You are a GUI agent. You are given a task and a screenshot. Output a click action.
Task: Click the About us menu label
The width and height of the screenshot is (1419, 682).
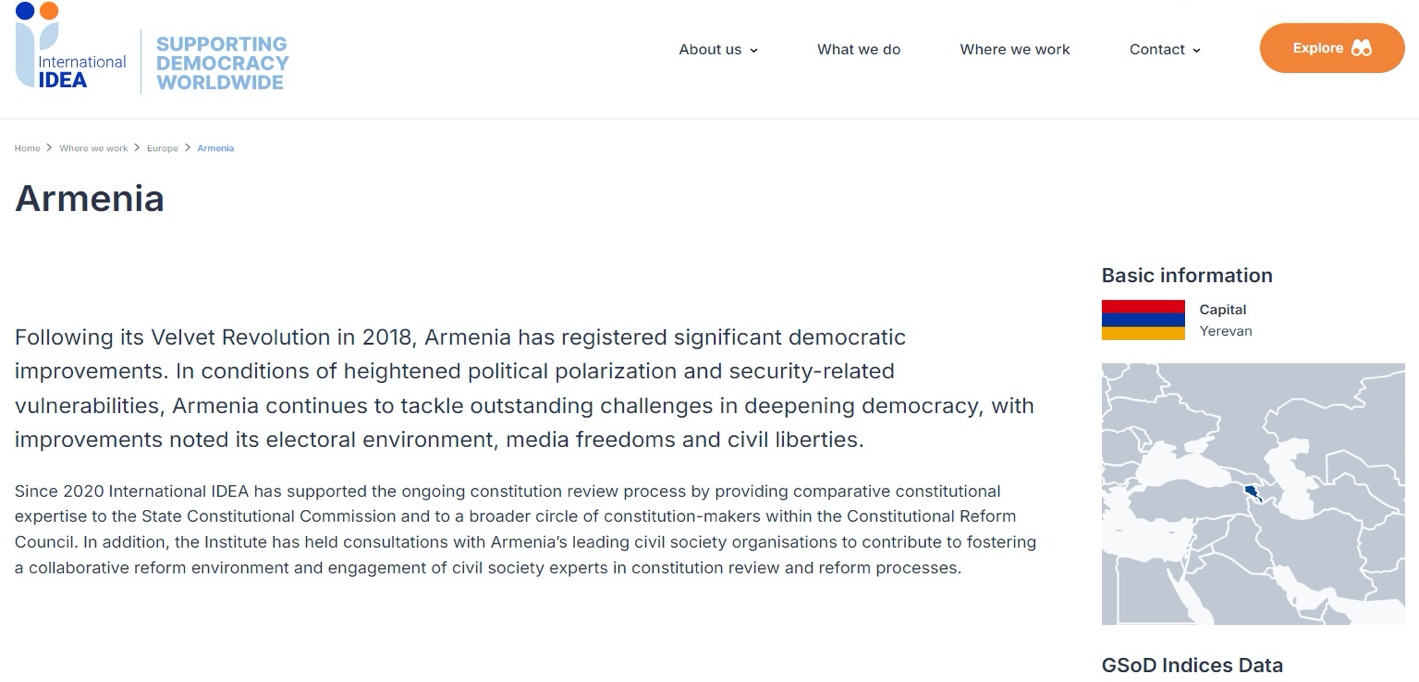tap(709, 49)
